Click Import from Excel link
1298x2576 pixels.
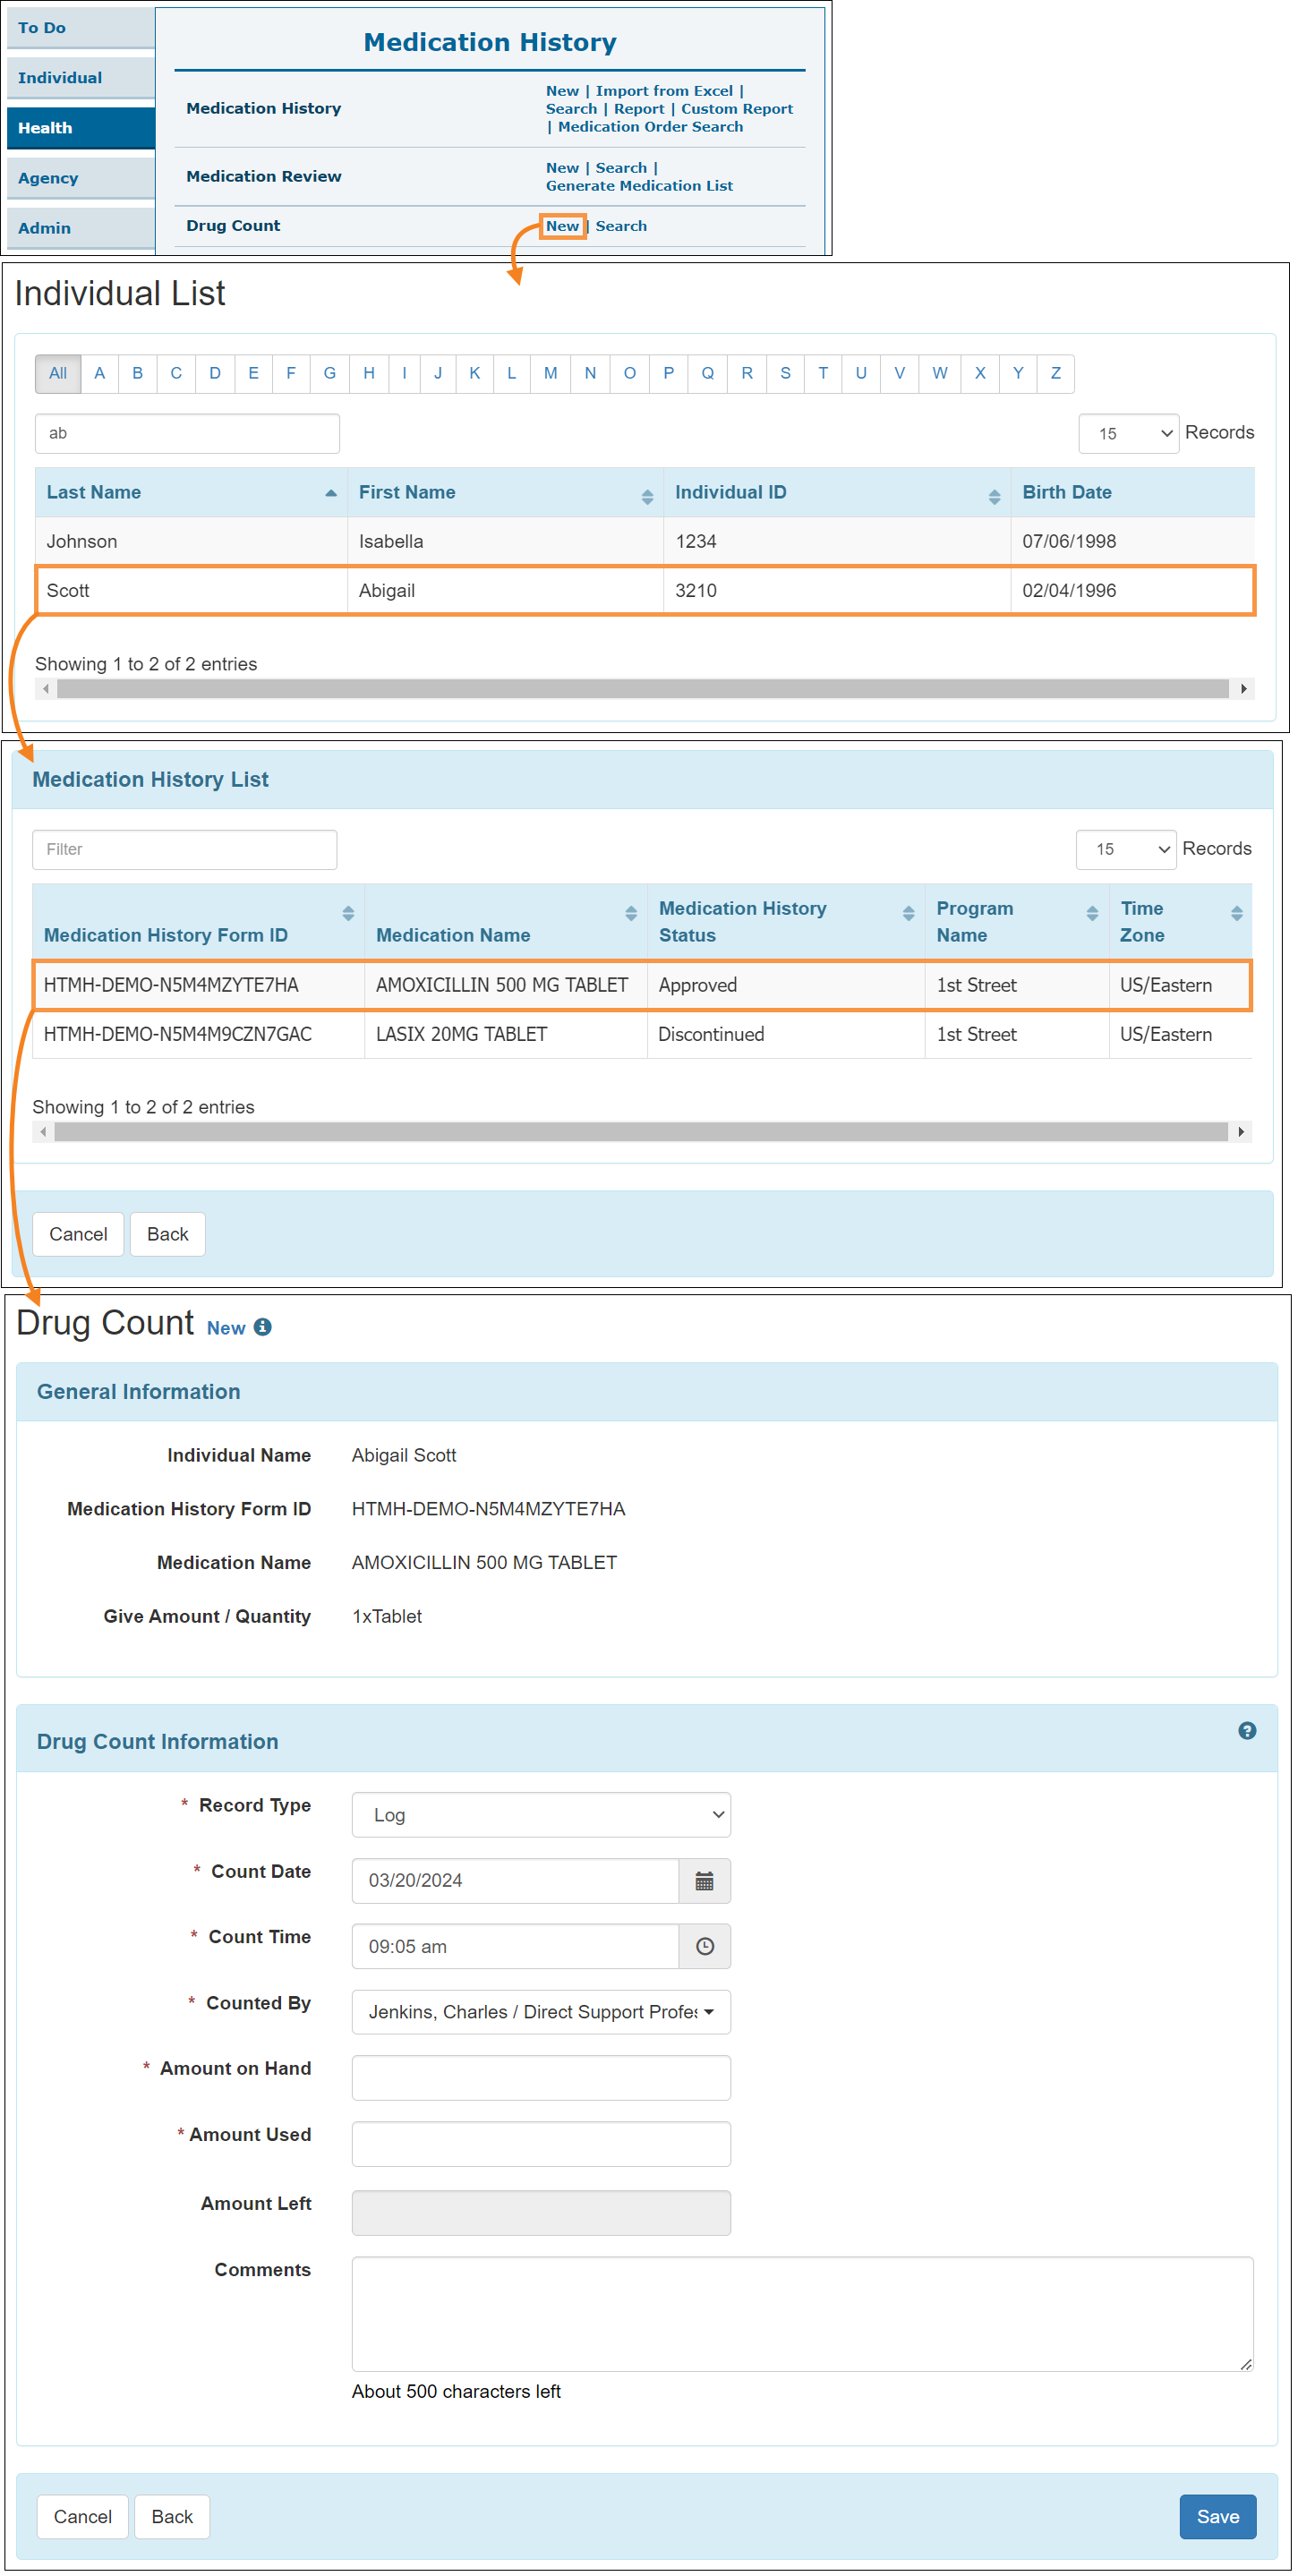tap(664, 91)
